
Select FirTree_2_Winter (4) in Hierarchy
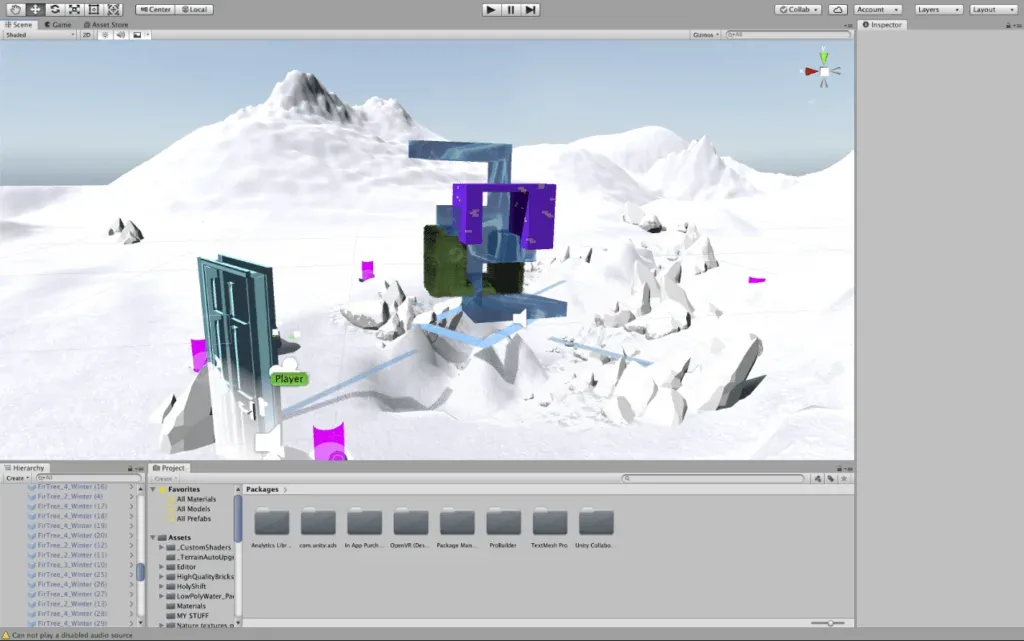[x=70, y=496]
